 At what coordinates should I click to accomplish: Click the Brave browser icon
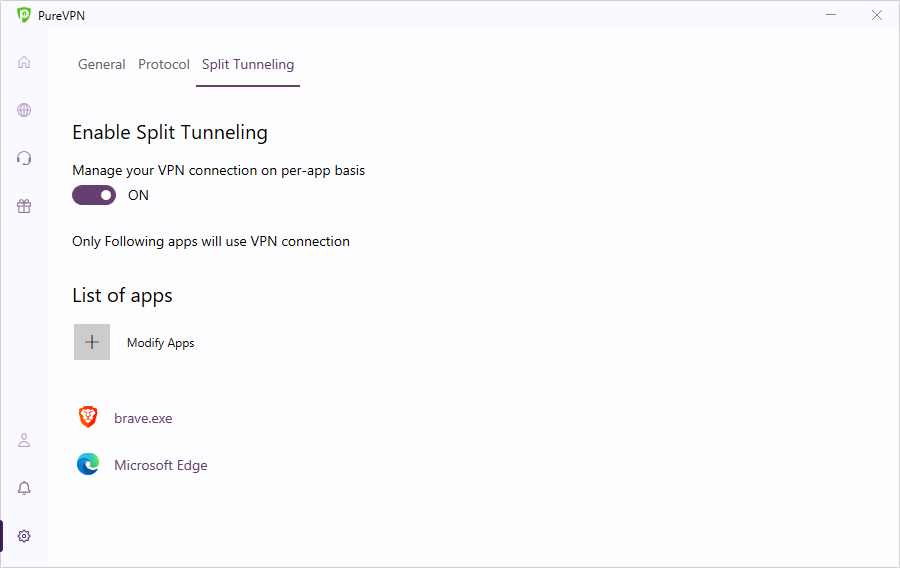tap(88, 418)
